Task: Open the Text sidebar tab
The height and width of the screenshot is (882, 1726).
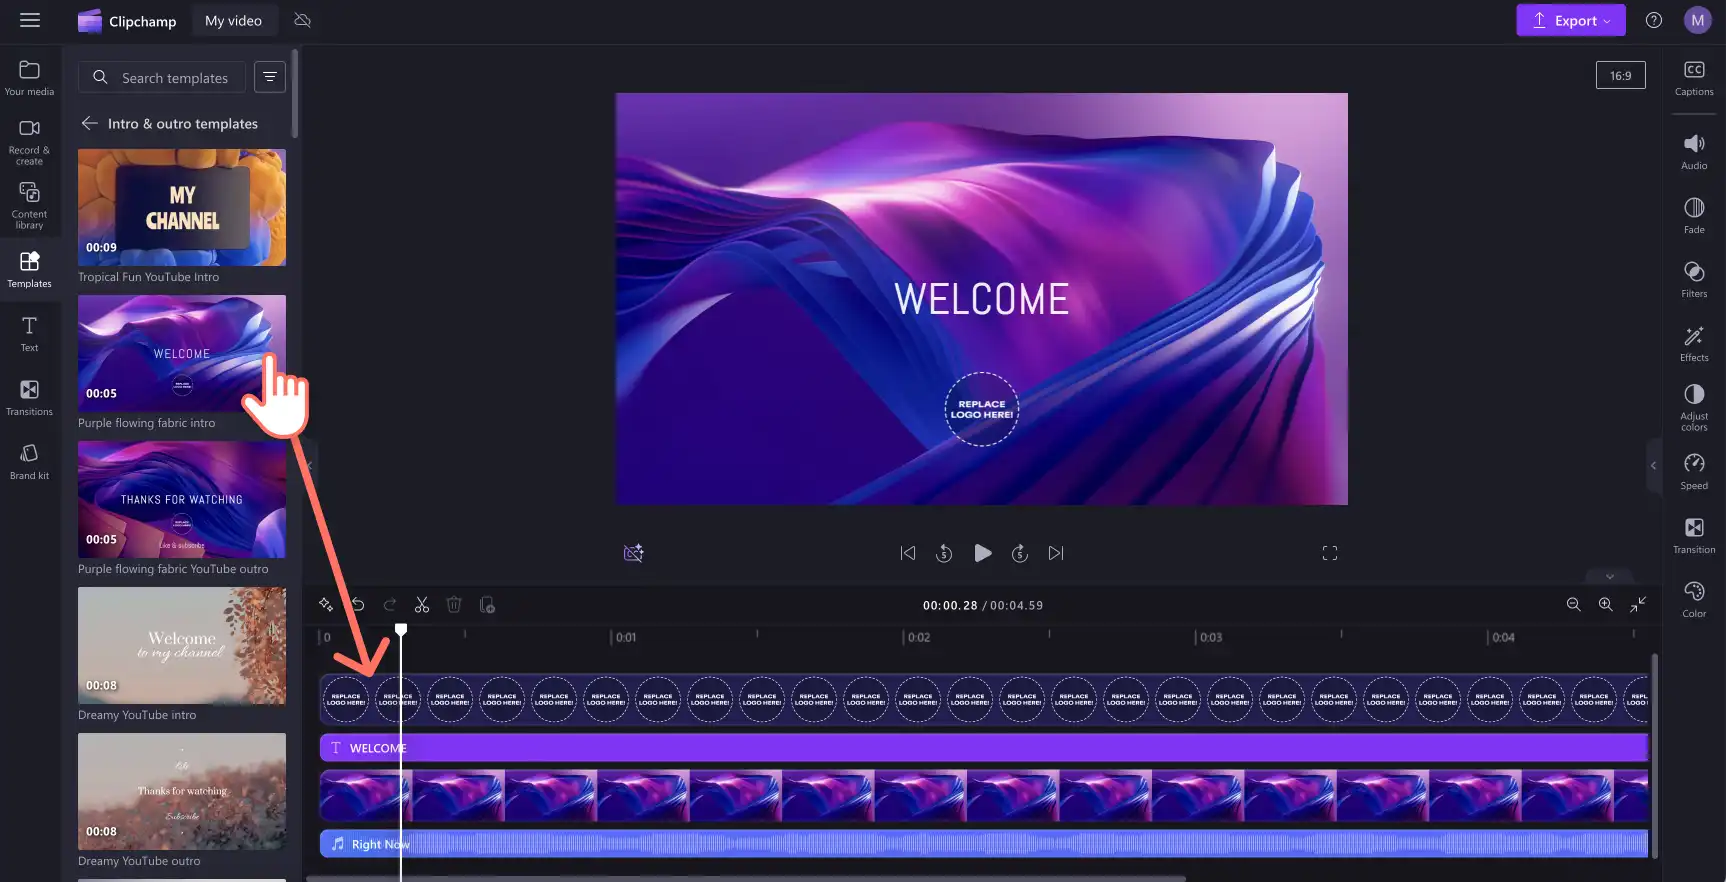Action: 29,333
